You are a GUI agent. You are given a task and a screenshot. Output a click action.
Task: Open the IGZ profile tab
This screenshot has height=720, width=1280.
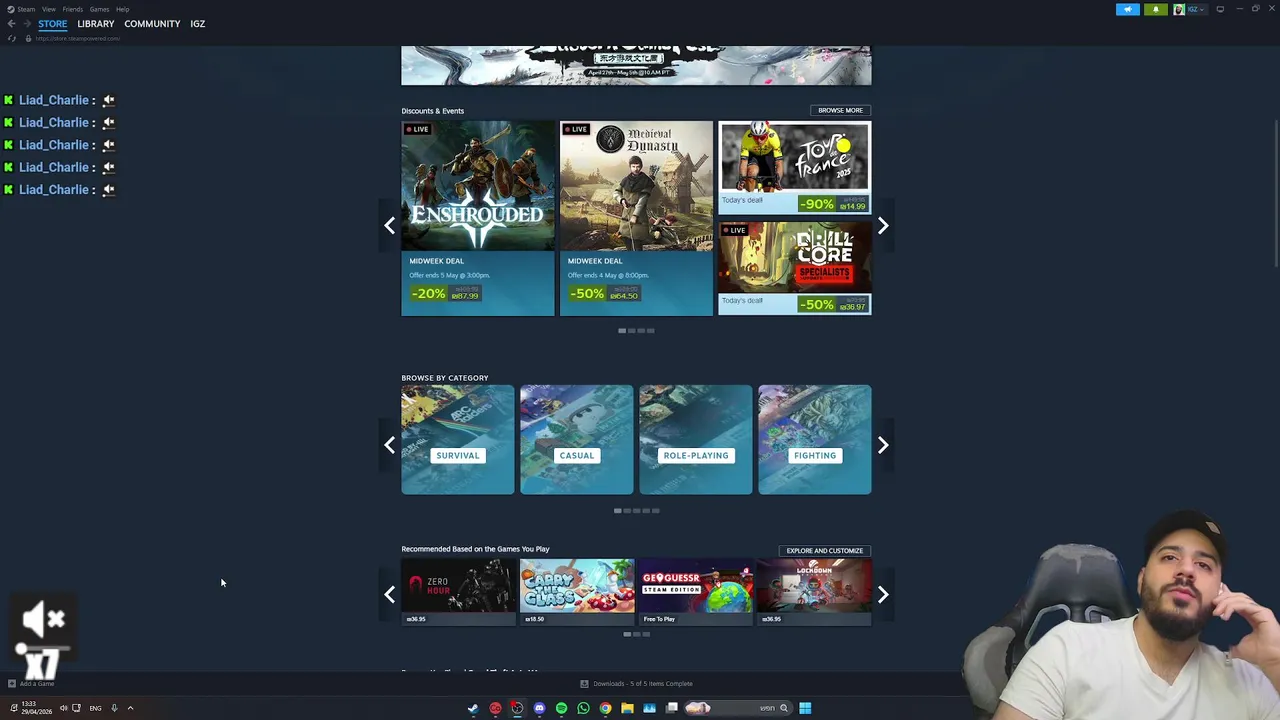[198, 24]
